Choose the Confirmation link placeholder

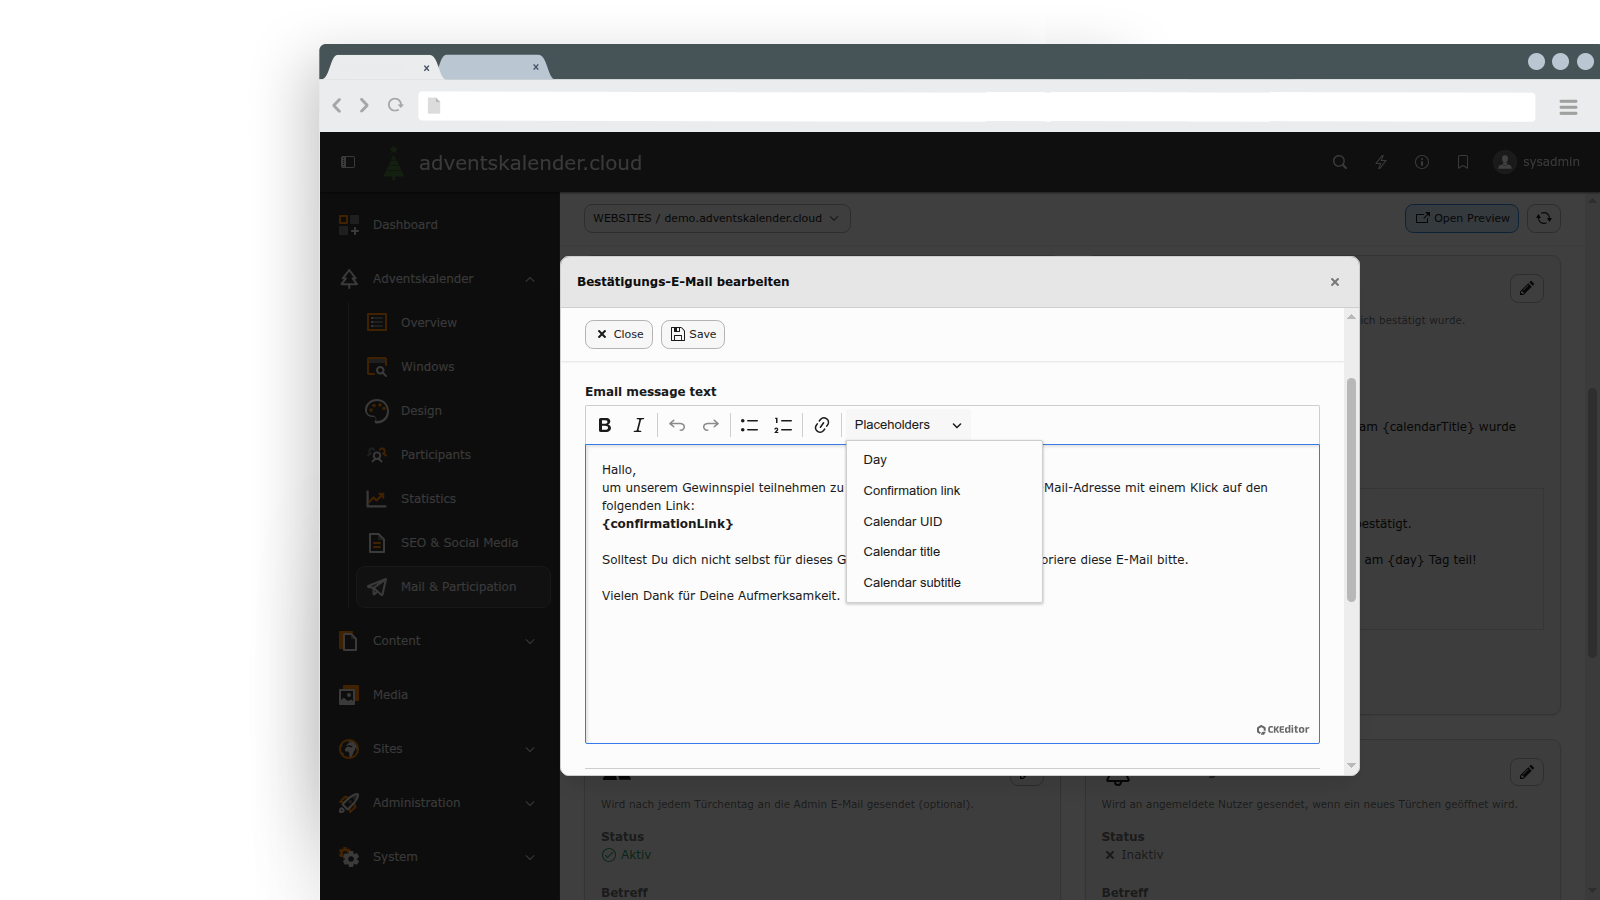(944, 491)
